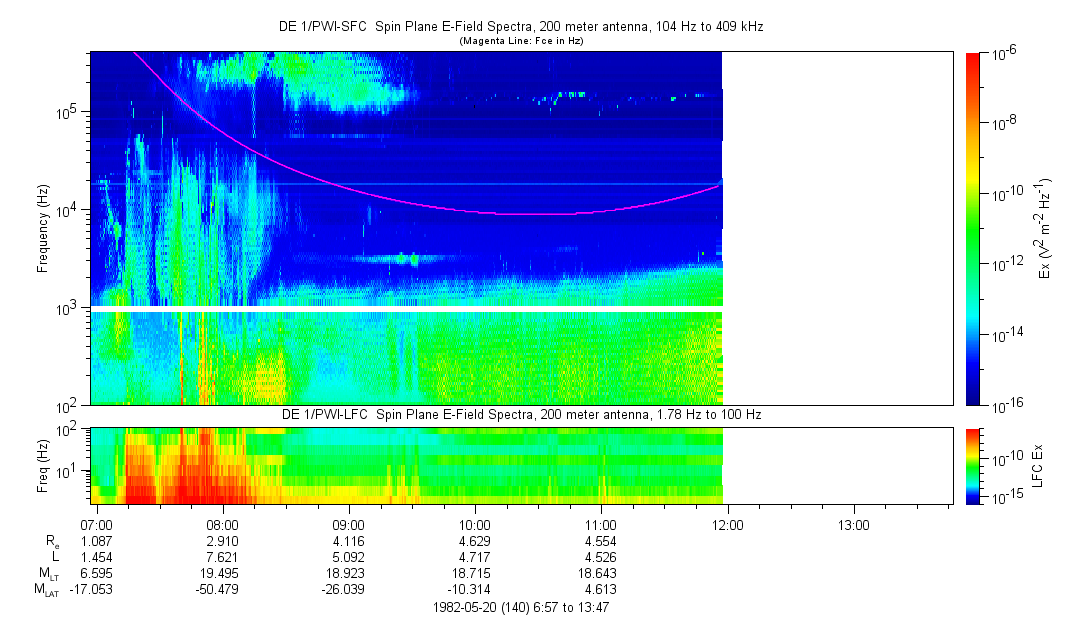Select the 10:00 time tick label
1083x620 pixels.
pos(475,524)
